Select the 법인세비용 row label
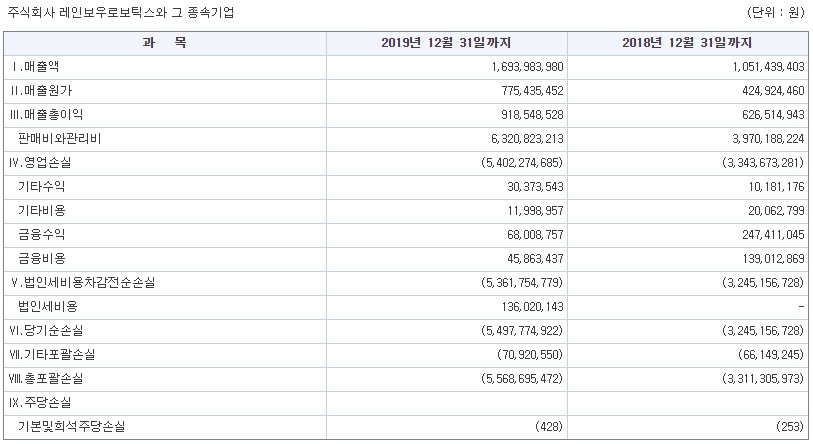This screenshot has height=444, width=813. [x=48, y=307]
